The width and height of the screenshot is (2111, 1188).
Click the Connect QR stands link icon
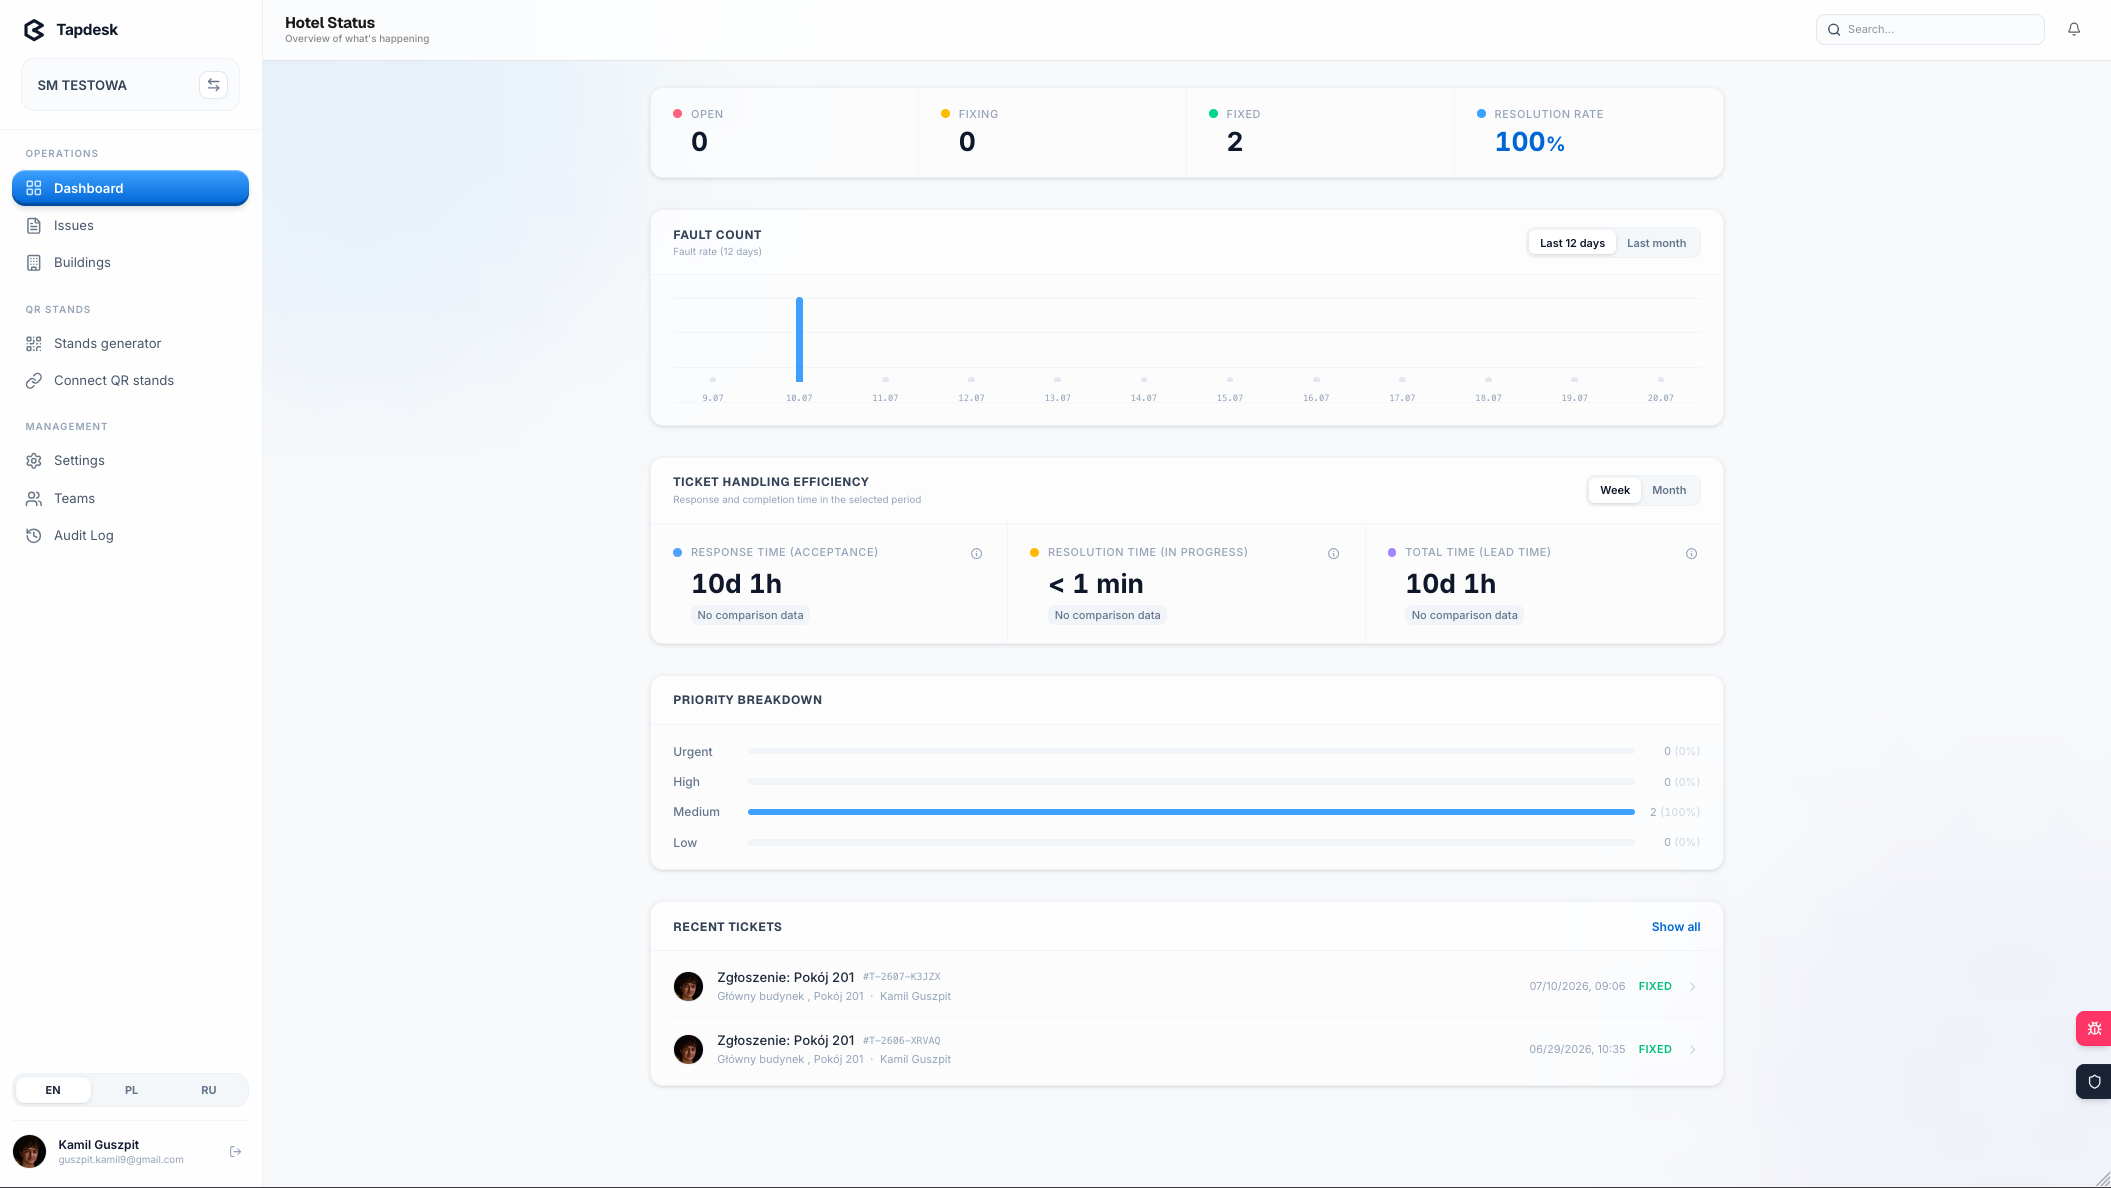click(34, 380)
